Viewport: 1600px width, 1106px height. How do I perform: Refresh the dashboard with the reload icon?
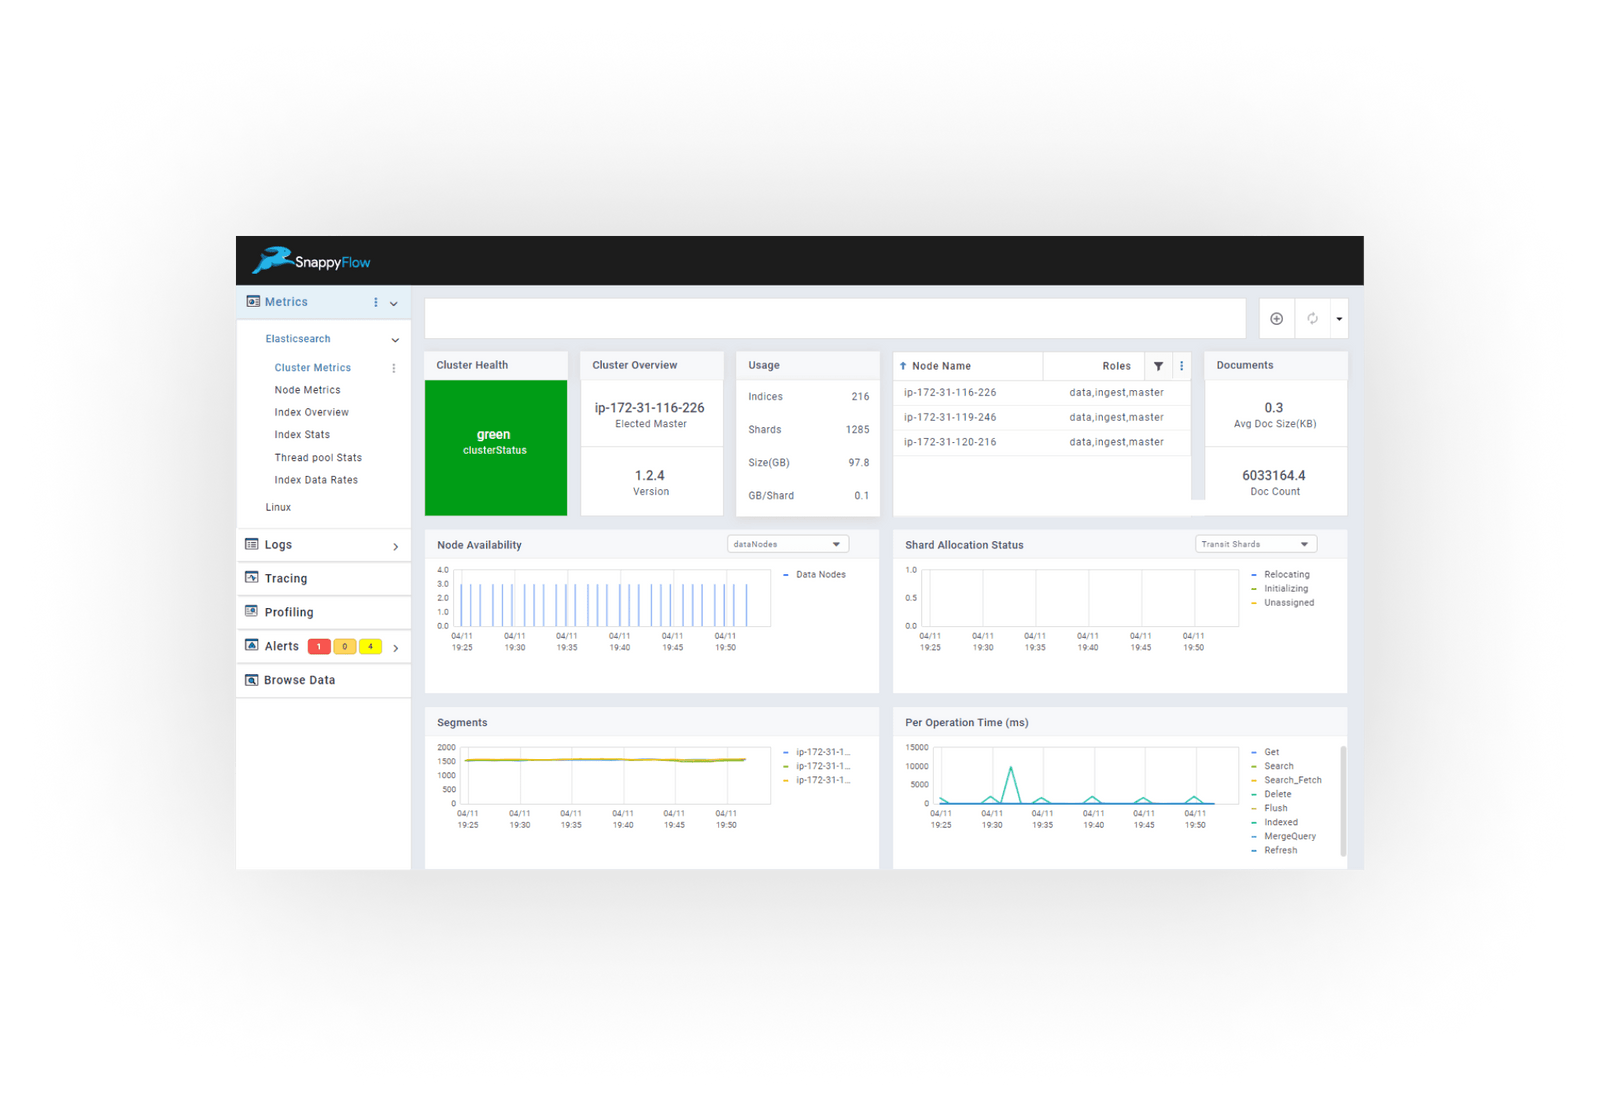(1312, 318)
